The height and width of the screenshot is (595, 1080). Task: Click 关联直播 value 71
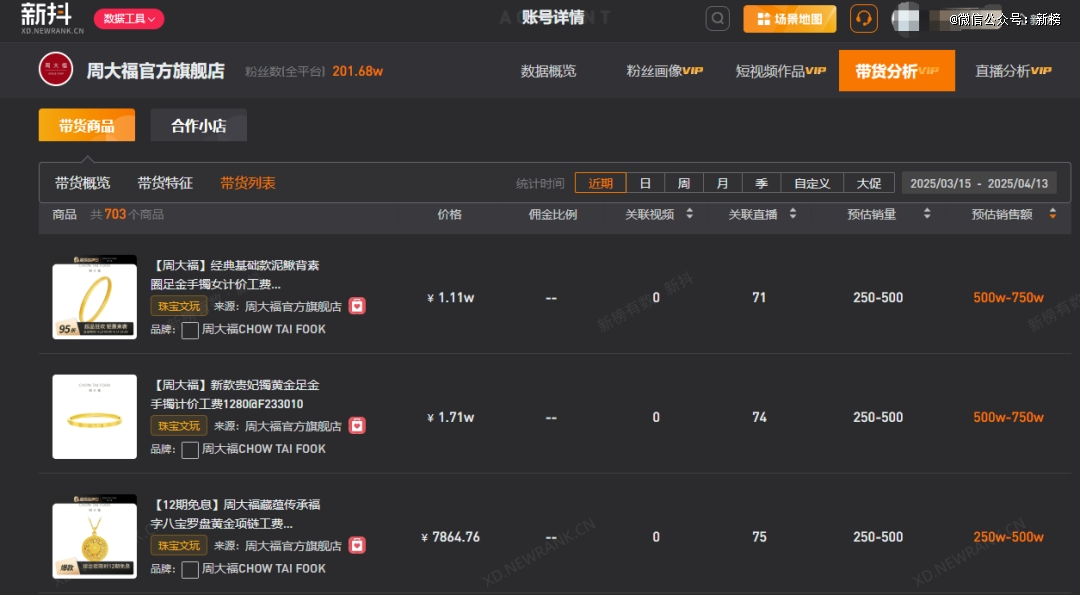click(x=759, y=298)
